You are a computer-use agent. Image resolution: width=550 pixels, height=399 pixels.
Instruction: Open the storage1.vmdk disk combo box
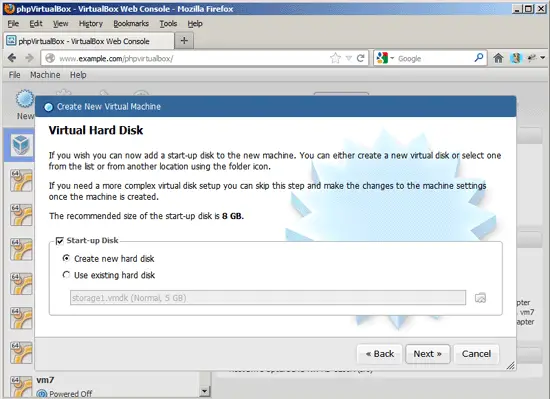click(268, 298)
